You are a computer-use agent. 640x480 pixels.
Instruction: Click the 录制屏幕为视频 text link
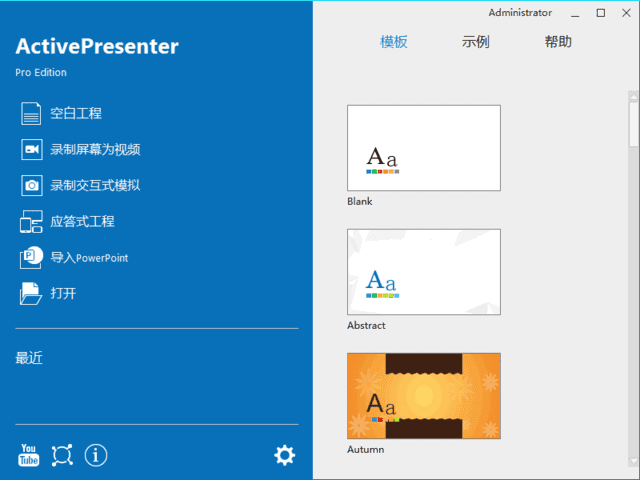[x=95, y=150]
